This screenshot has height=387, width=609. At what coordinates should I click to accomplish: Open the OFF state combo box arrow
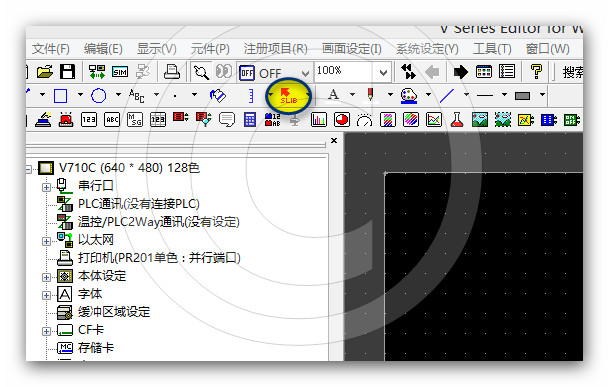point(305,73)
